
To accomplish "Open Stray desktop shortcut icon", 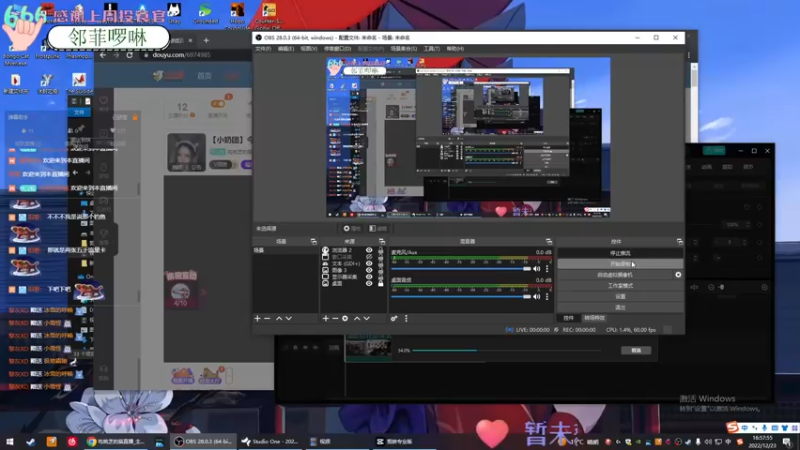I will 174,13.
